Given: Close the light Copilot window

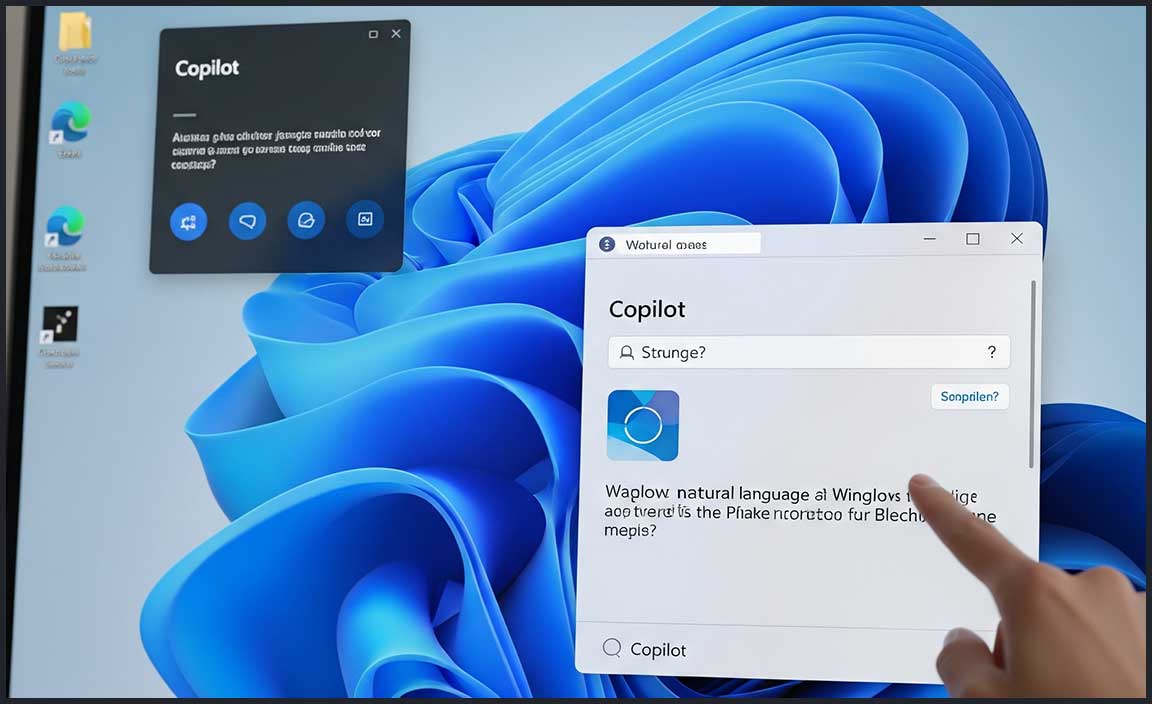Looking at the screenshot, I should point(1017,238).
